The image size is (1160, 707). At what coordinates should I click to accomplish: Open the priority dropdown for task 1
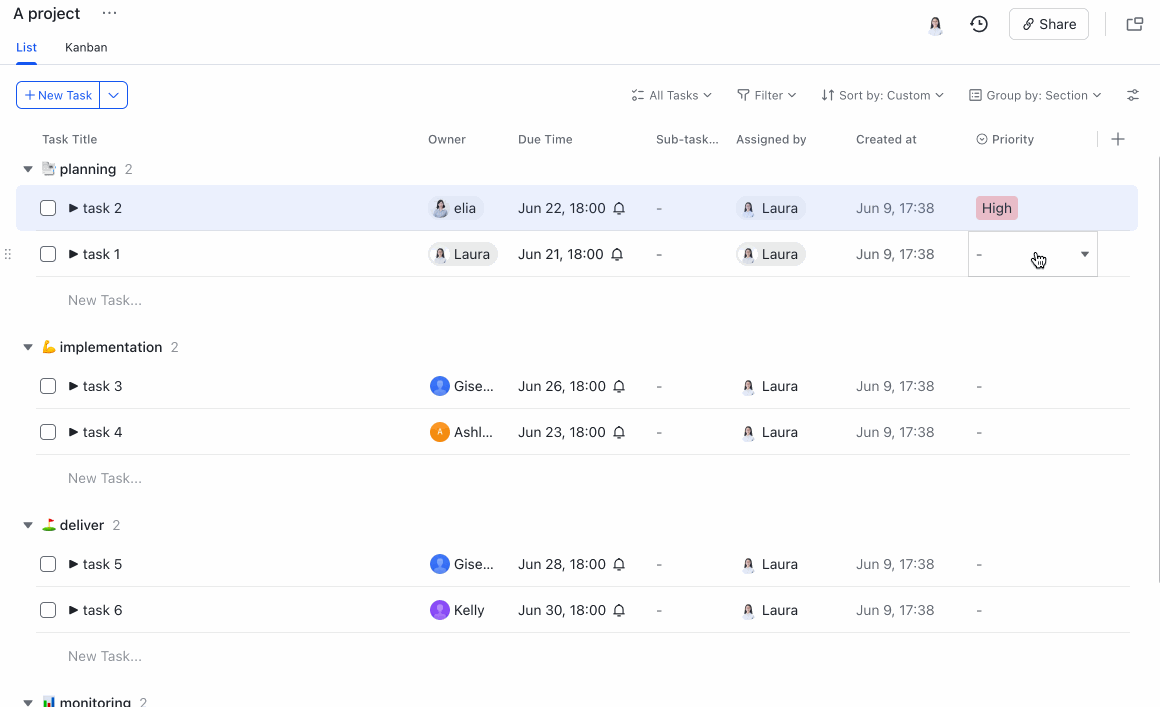(x=1084, y=254)
